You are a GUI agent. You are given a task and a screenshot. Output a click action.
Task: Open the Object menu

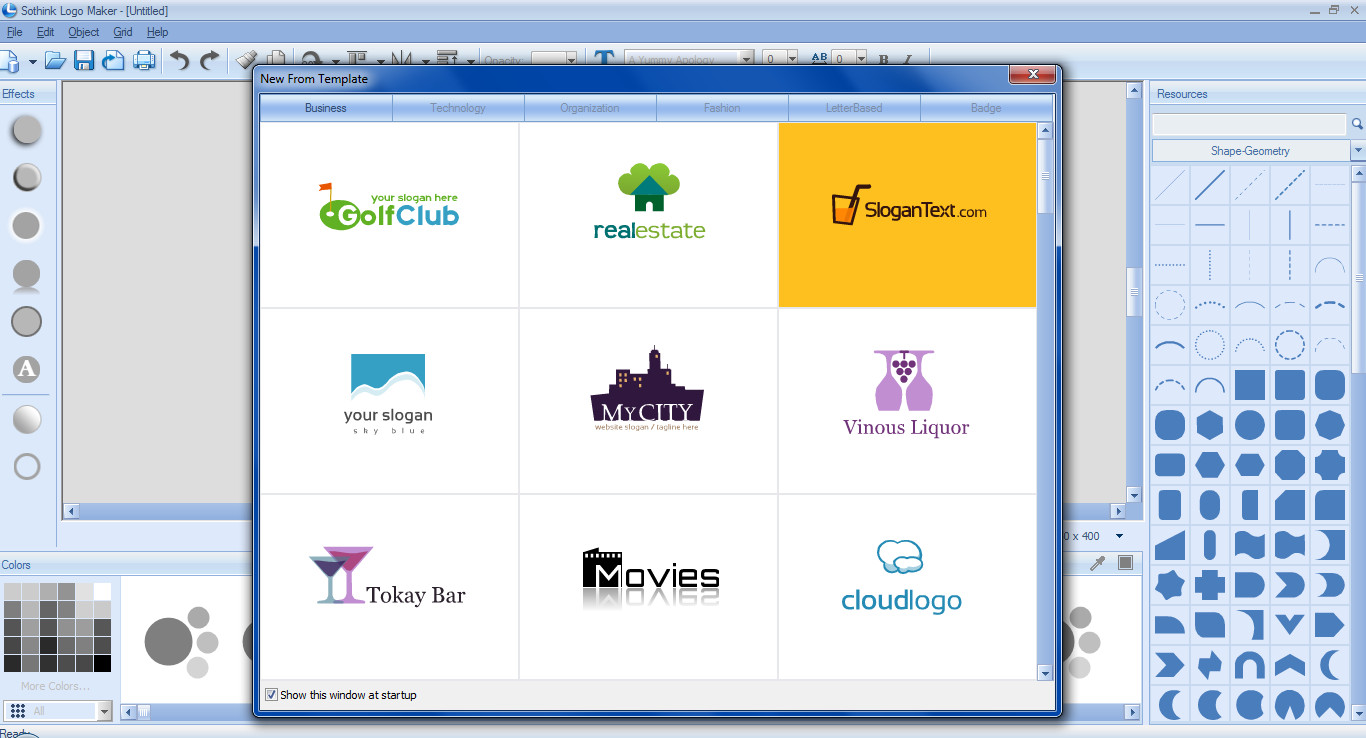(84, 32)
